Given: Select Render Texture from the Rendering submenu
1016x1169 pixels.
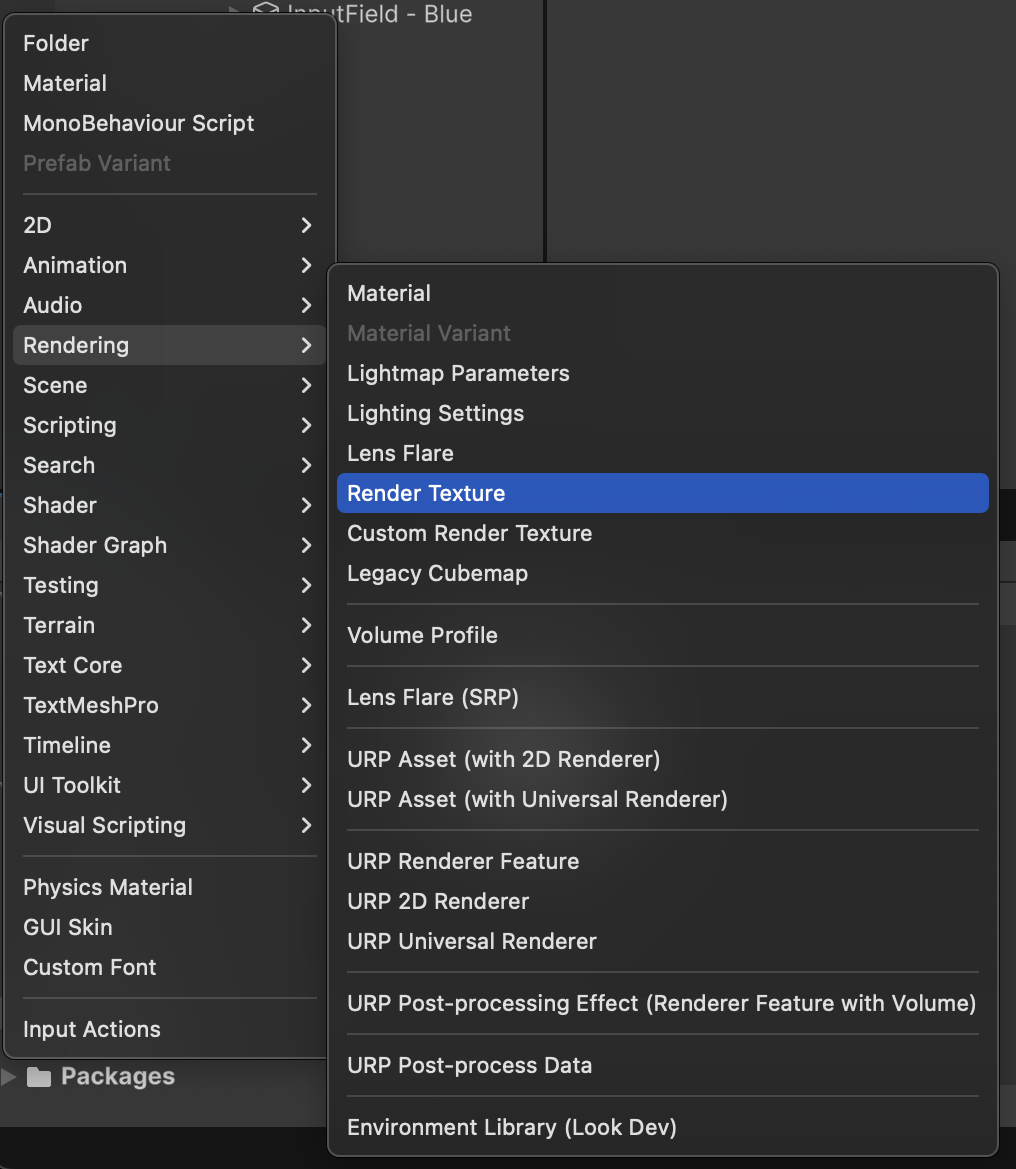Looking at the screenshot, I should click(426, 493).
